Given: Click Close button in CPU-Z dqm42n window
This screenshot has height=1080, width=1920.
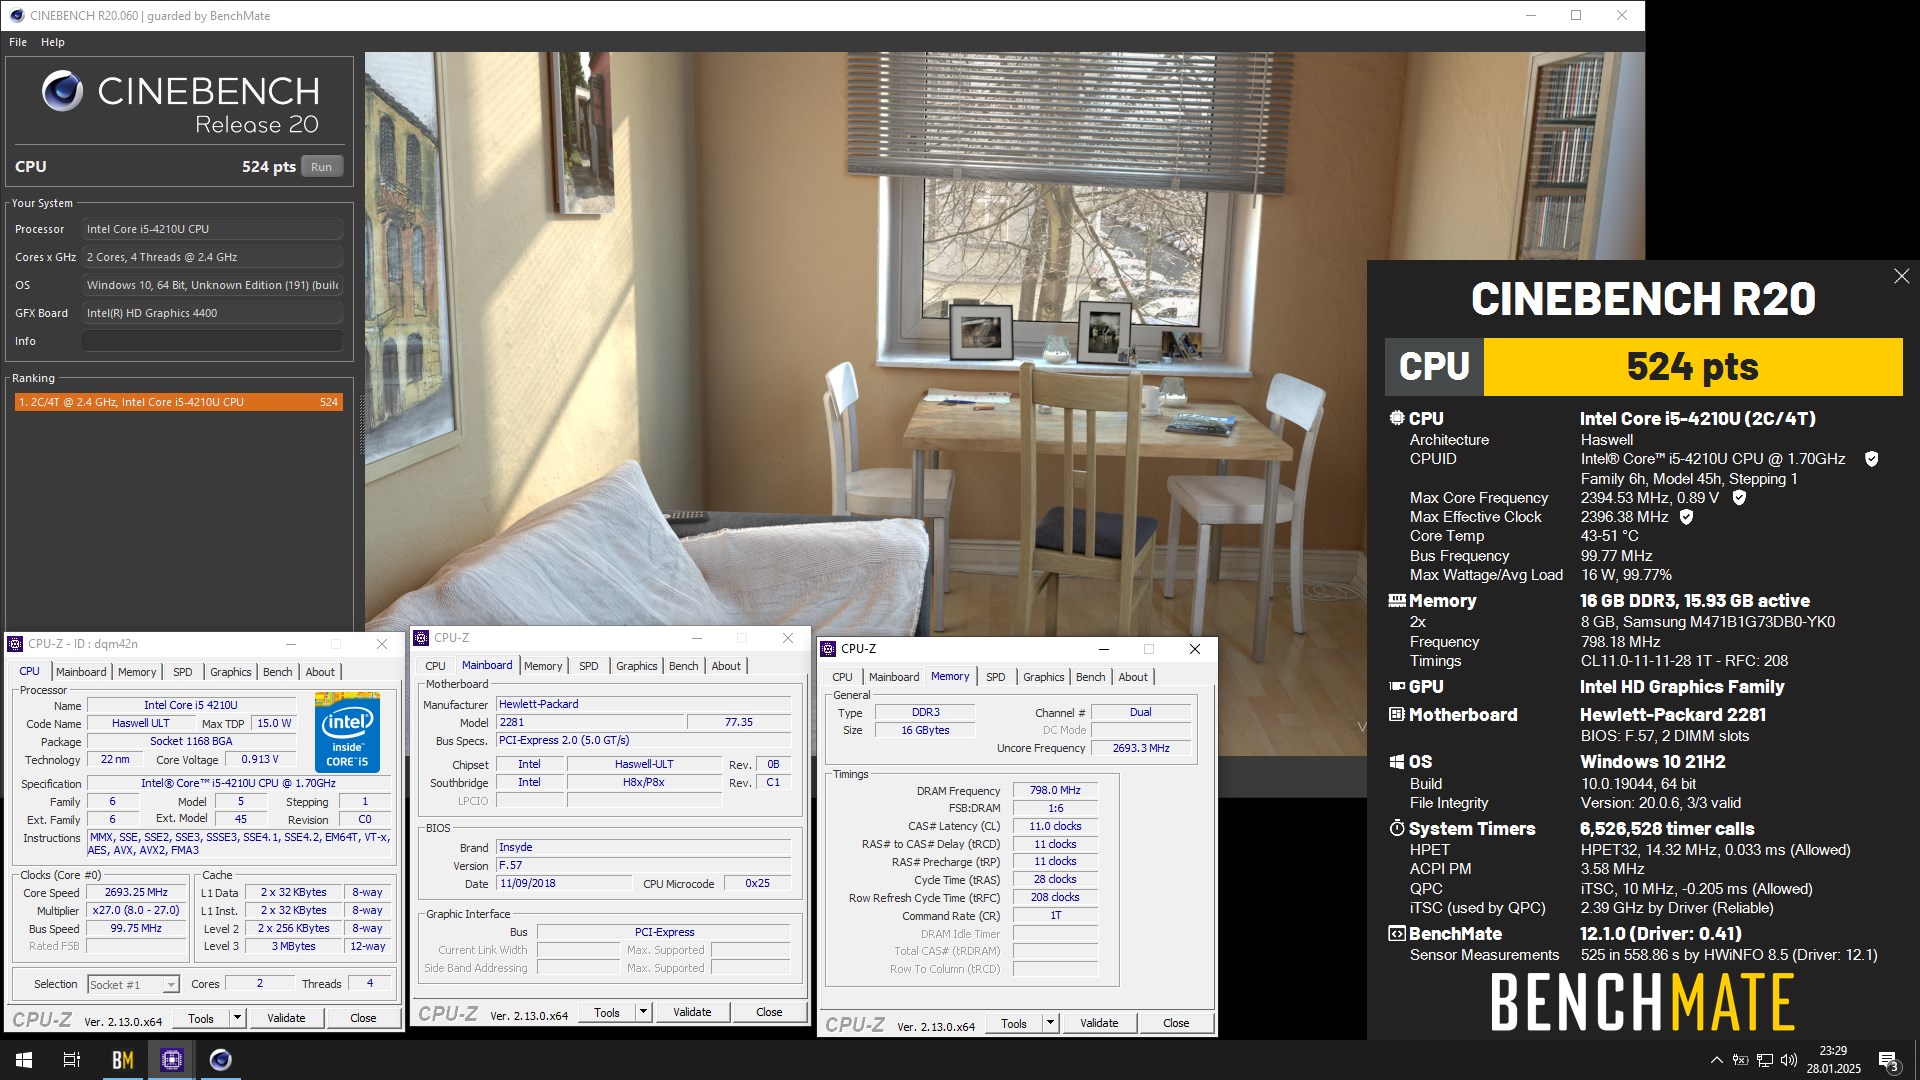Looking at the screenshot, I should tap(363, 1019).
